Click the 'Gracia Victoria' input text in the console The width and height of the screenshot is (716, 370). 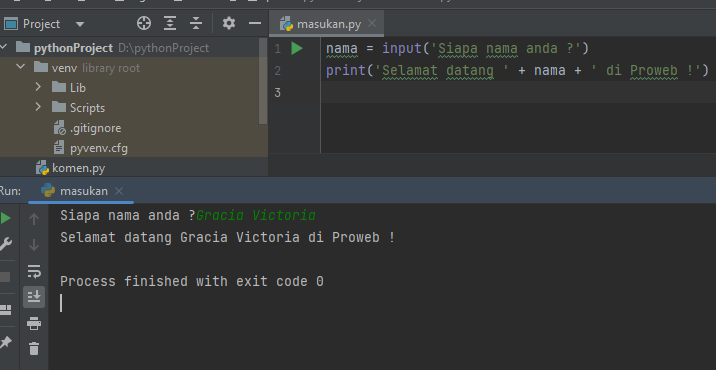coord(256,215)
